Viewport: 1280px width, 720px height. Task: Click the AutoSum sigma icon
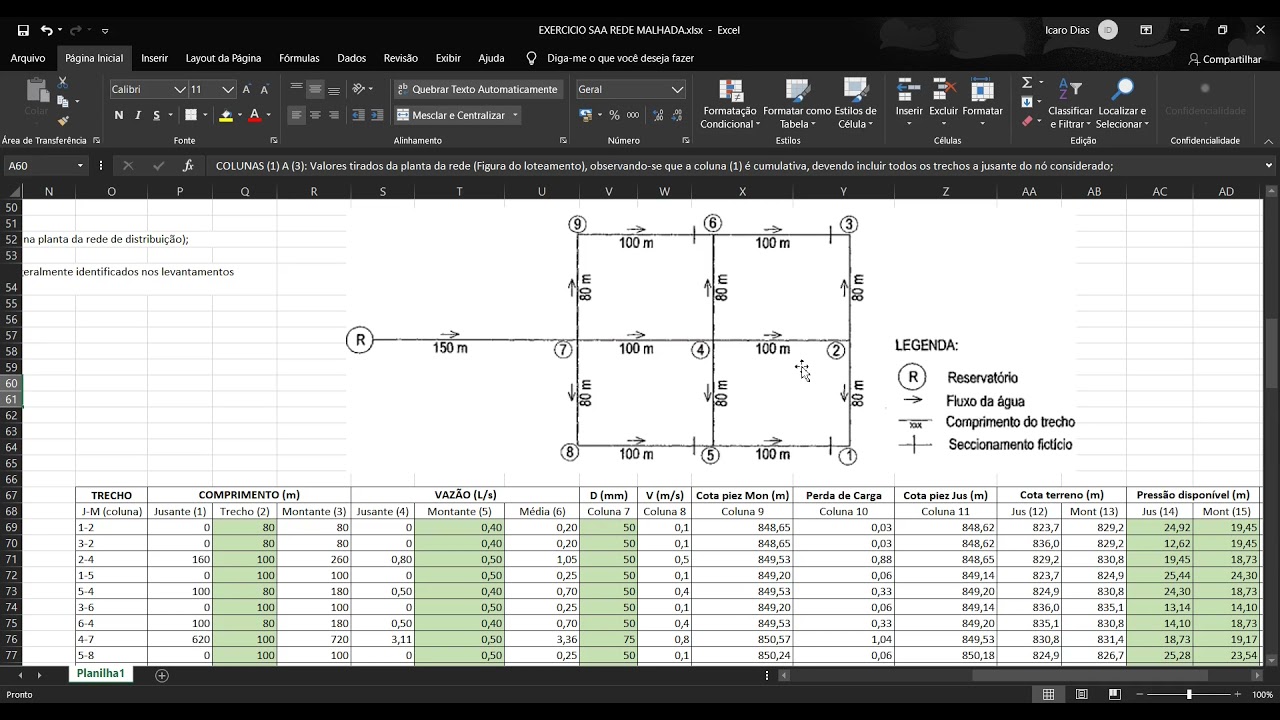click(x=1027, y=83)
